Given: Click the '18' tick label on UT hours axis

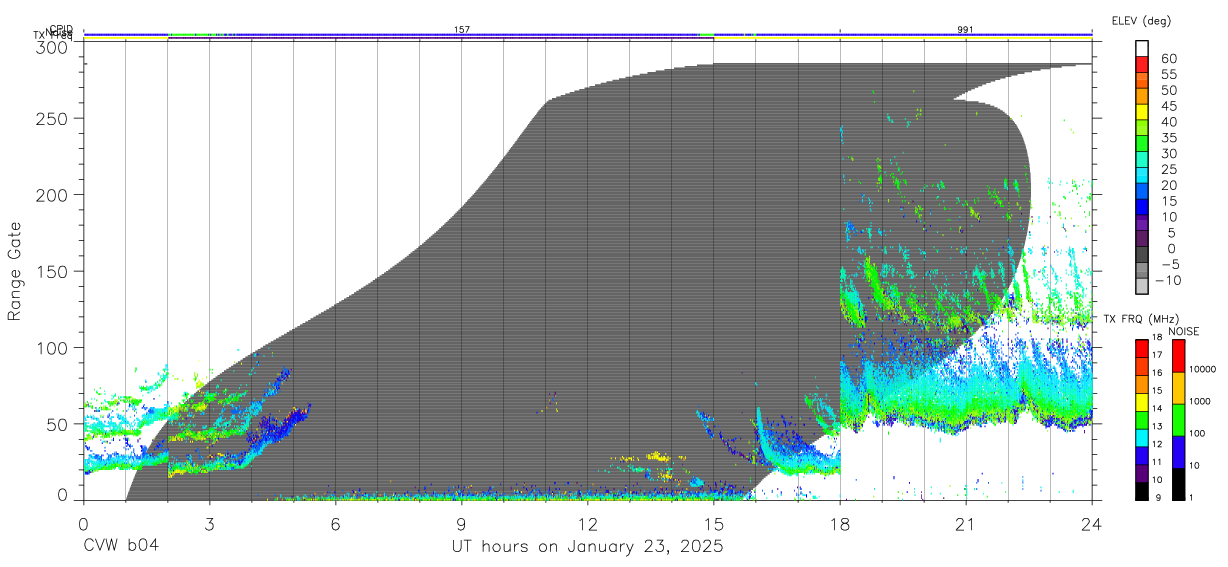Looking at the screenshot, I should (x=840, y=524).
